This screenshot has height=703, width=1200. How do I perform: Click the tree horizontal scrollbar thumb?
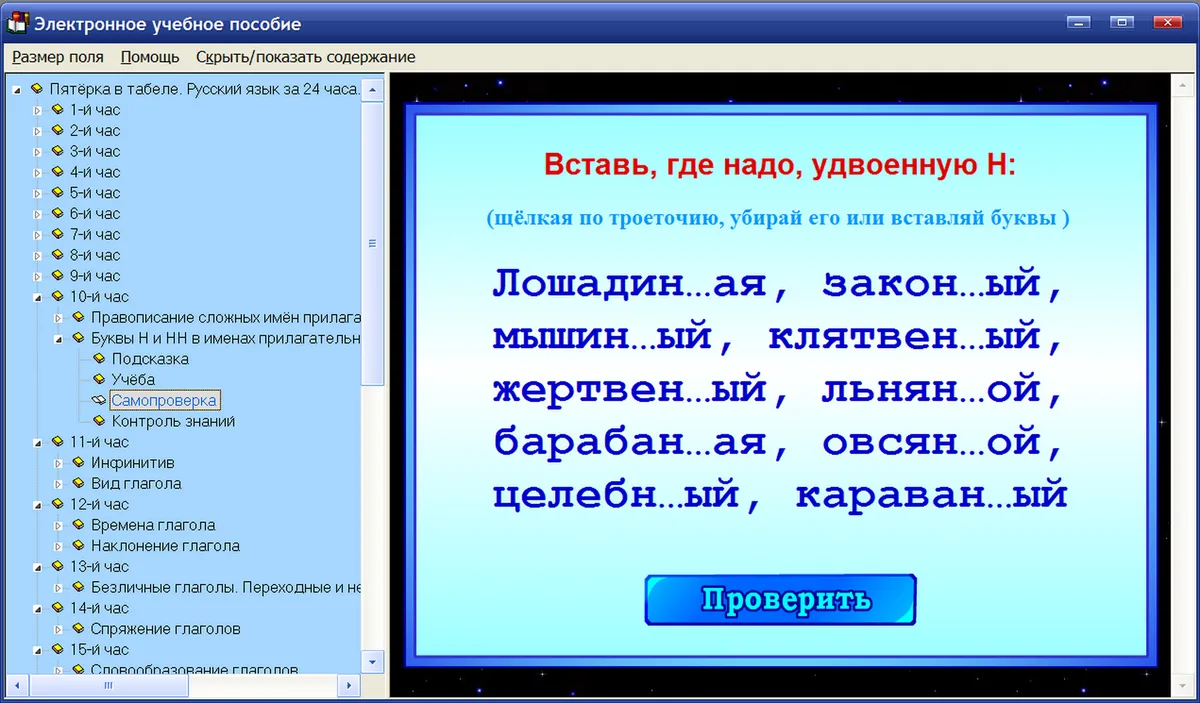coord(109,685)
